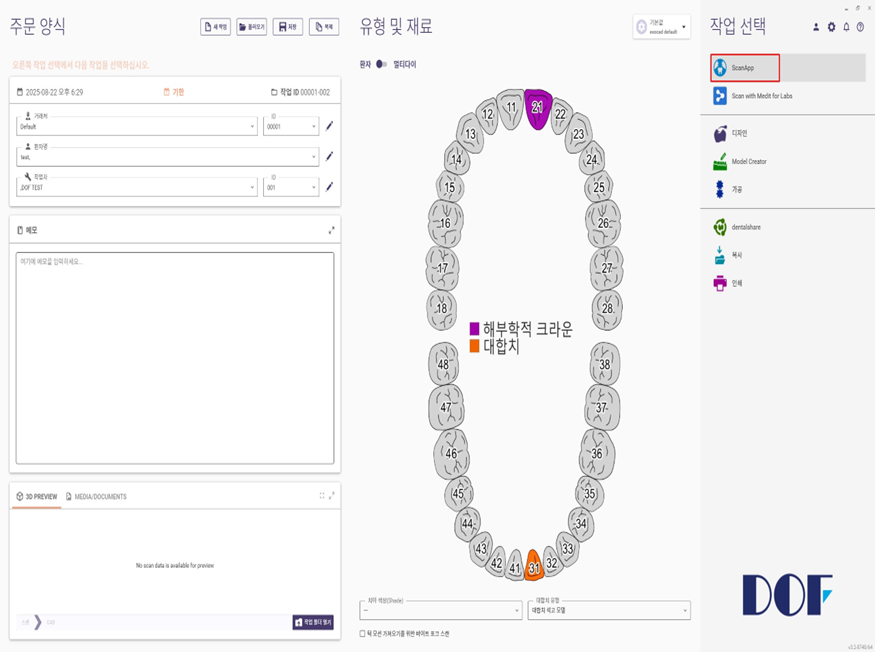The height and width of the screenshot is (652, 875).
Task: Click the 저장 (save) button
Action: pos(287,27)
